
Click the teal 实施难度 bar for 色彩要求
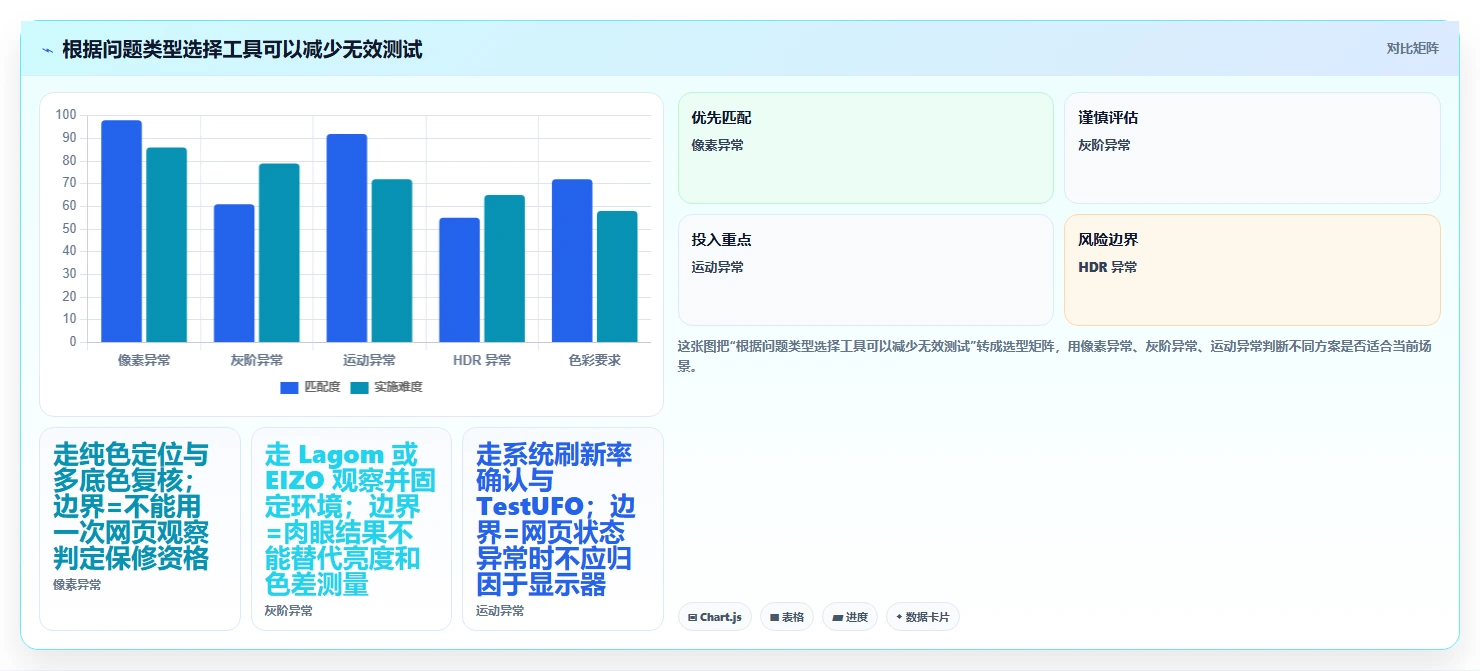point(617,277)
